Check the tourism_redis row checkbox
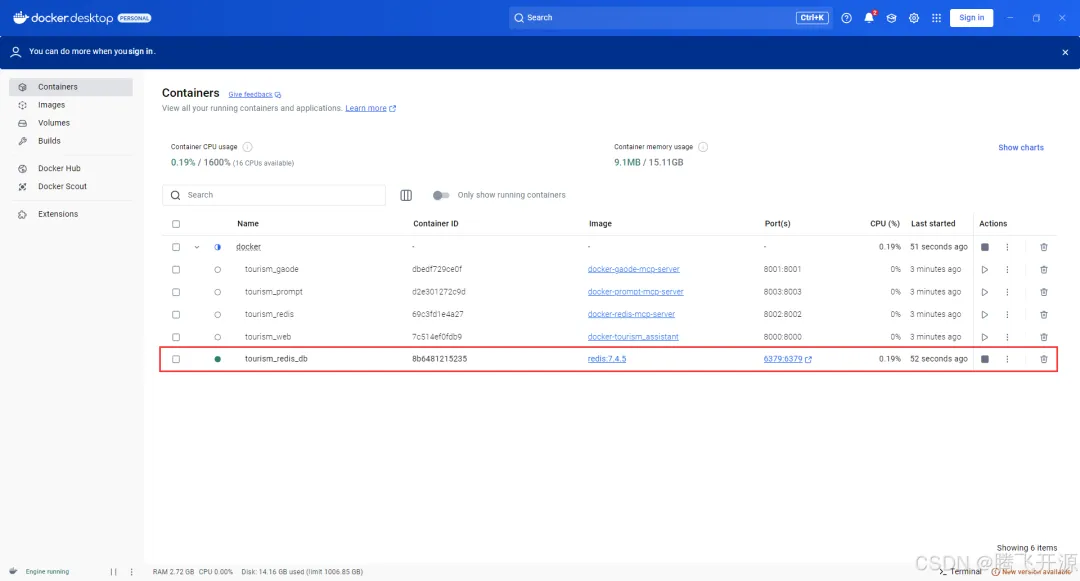This screenshot has height=581, width=1080. point(176,315)
